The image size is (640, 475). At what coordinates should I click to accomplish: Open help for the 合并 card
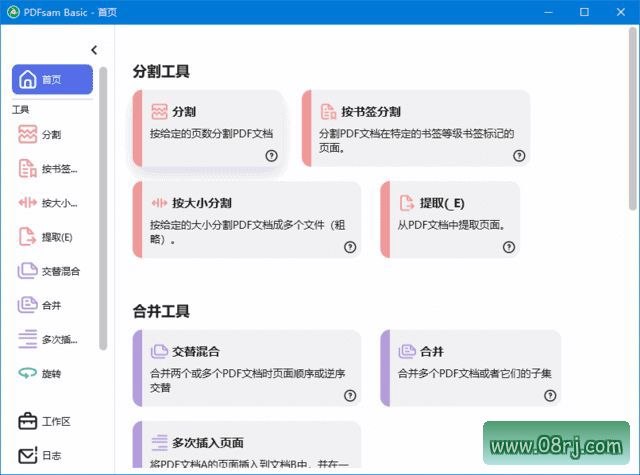[x=550, y=395]
